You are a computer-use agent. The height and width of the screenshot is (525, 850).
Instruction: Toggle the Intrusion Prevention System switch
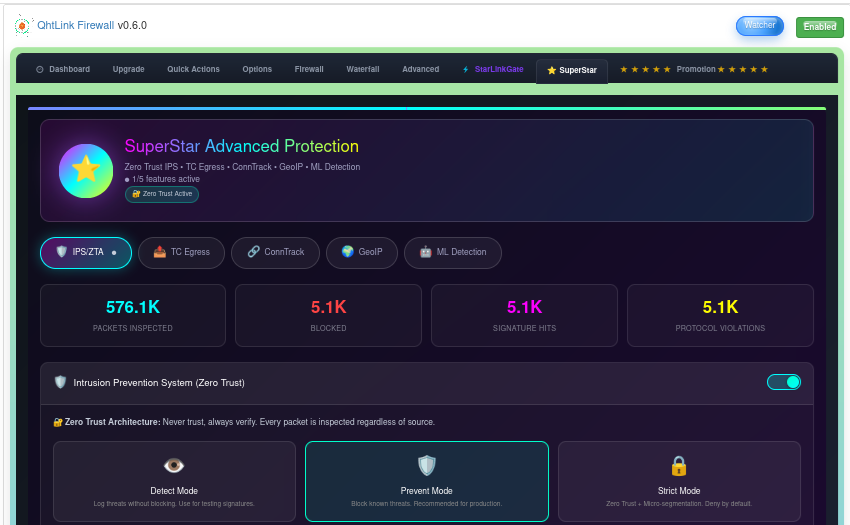pyautogui.click(x=784, y=382)
